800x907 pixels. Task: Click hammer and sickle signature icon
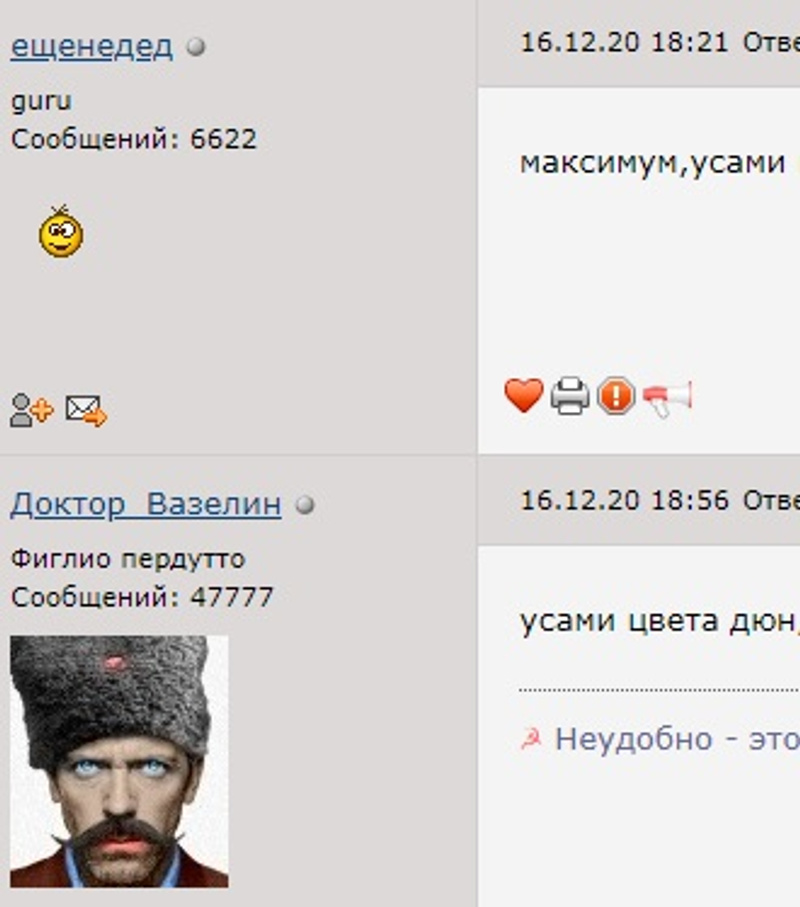tap(531, 739)
